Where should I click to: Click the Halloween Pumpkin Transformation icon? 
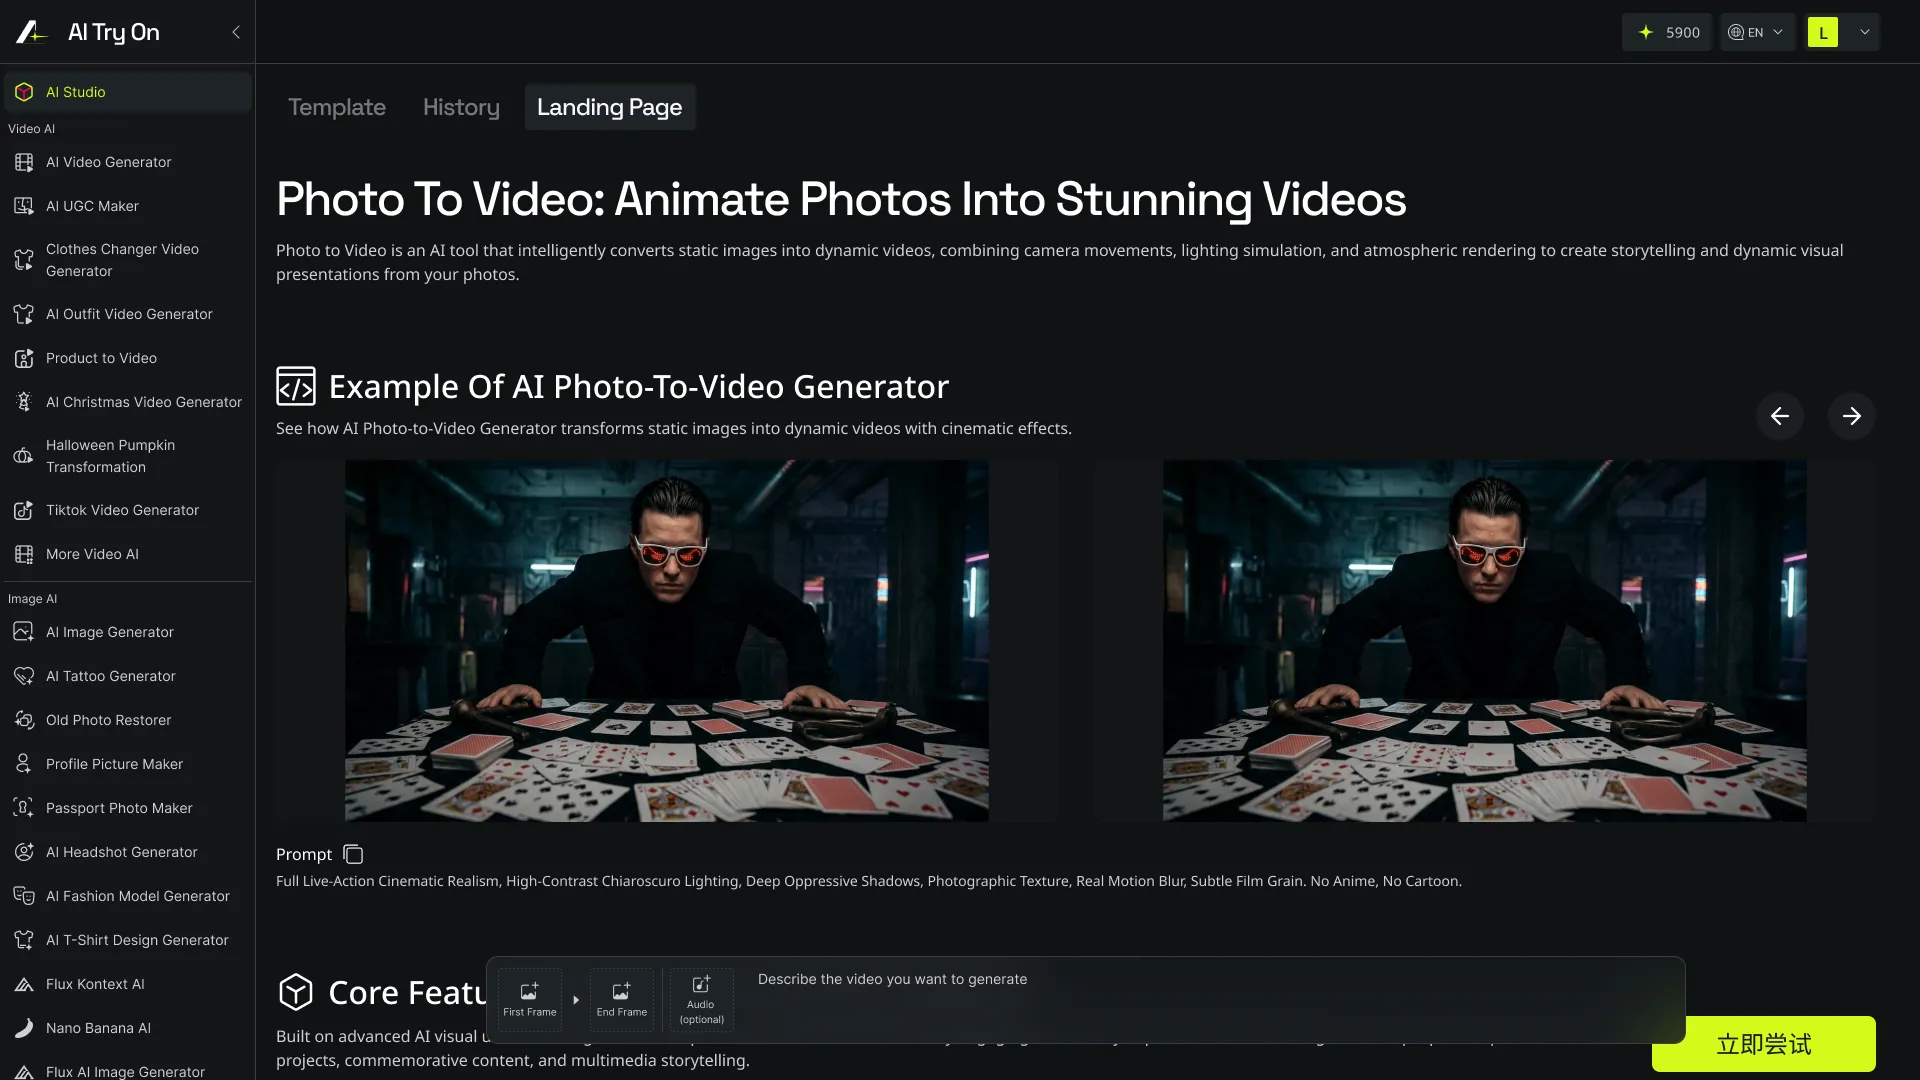click(24, 456)
